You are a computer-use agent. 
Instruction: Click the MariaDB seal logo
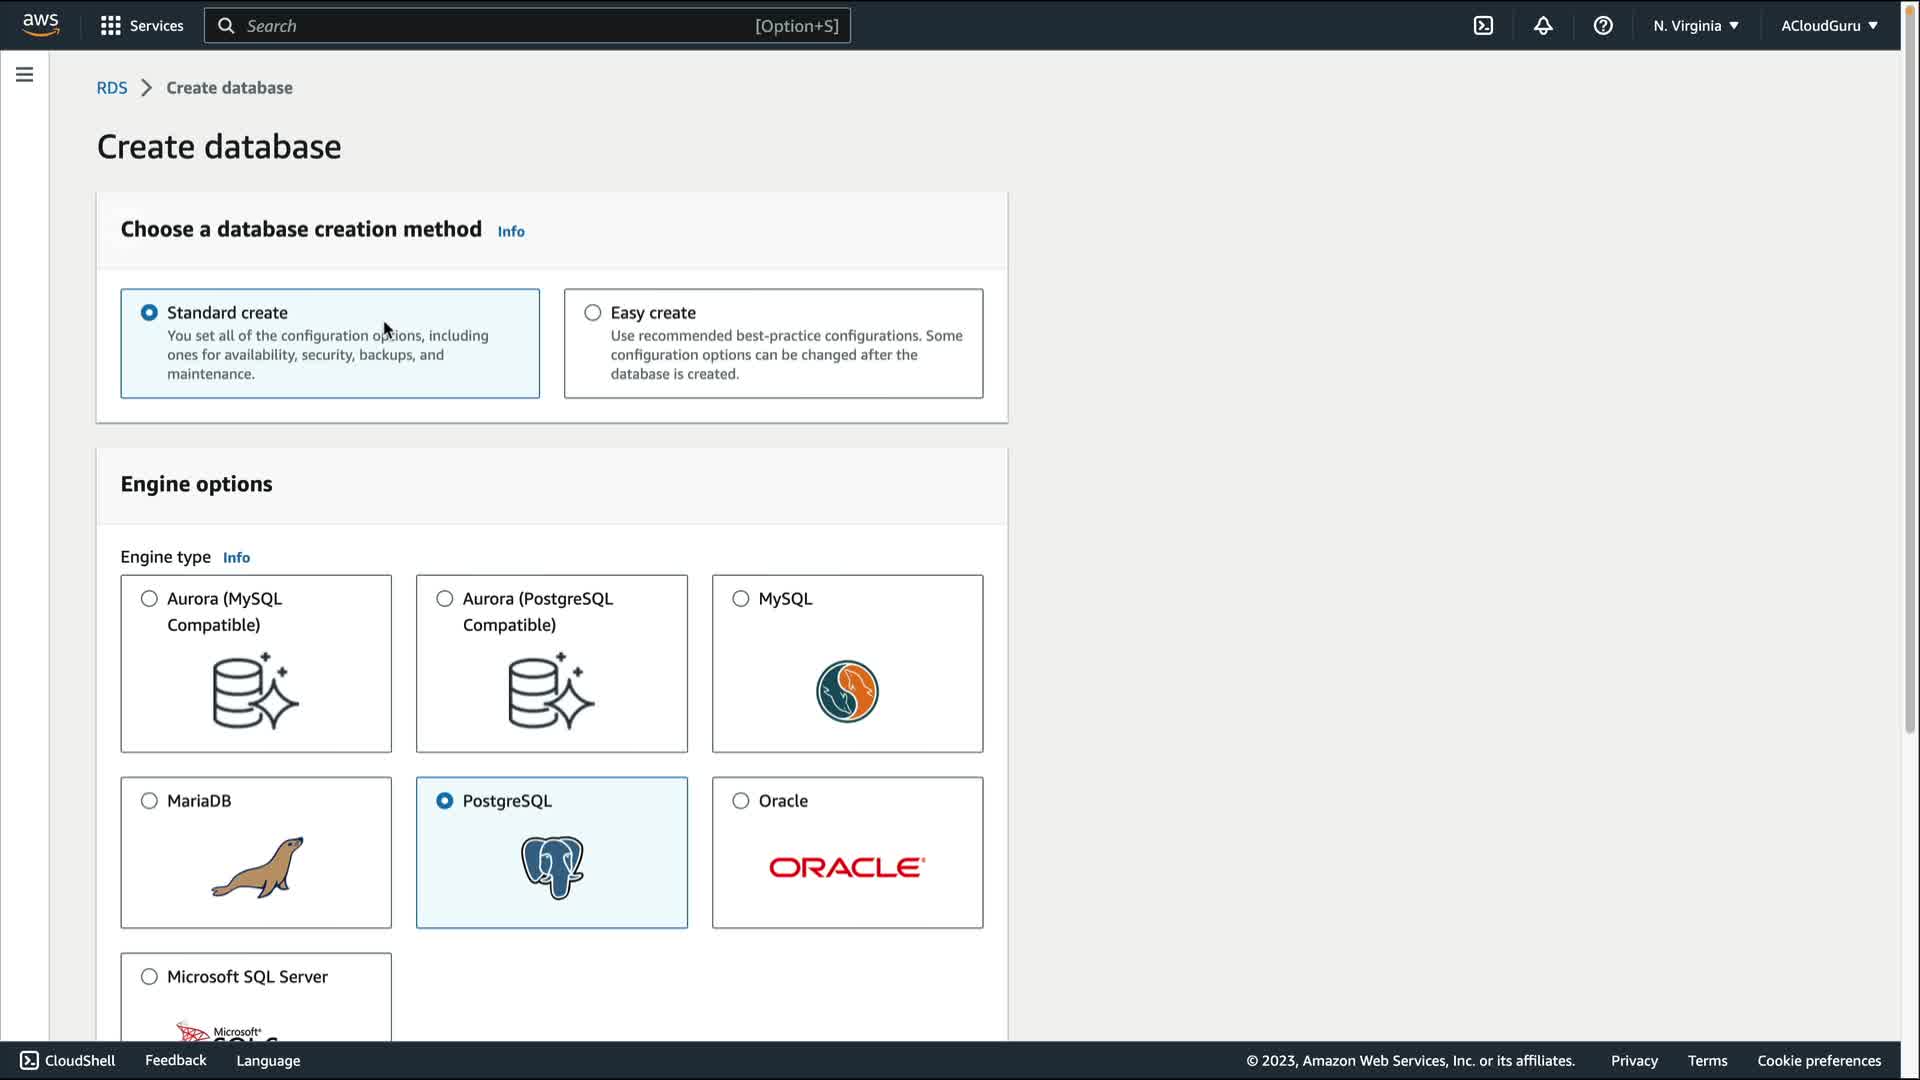257,867
